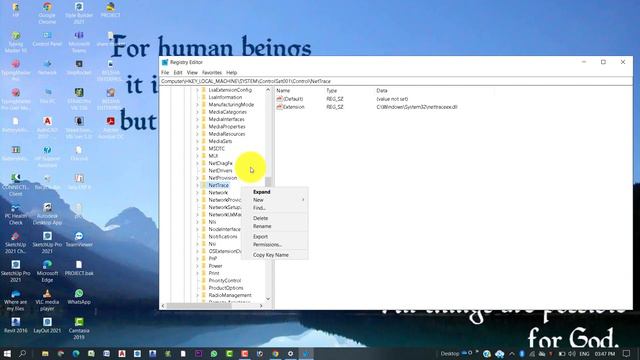Choose New submenu in context menu
The height and width of the screenshot is (360, 640).
click(x=274, y=200)
